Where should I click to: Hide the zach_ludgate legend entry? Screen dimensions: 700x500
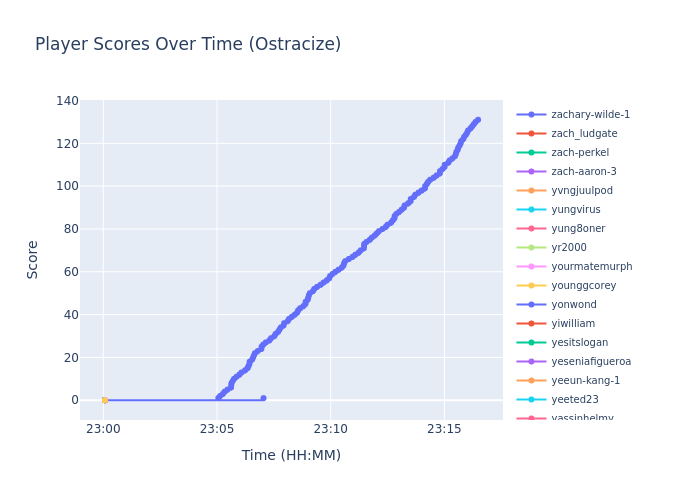tap(584, 134)
